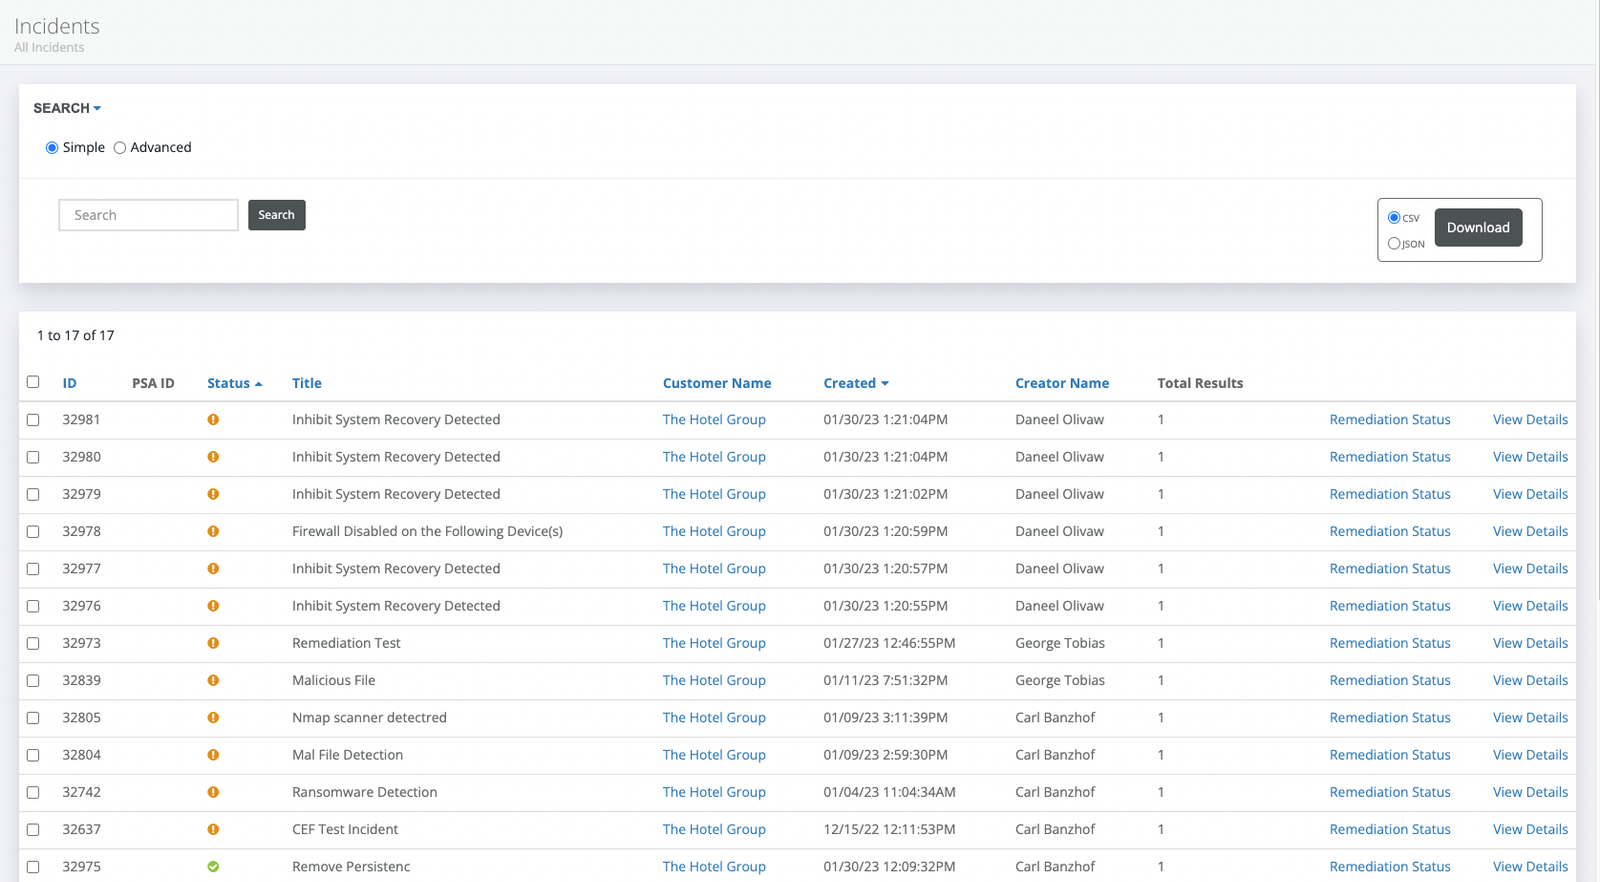Click orange status icon for incident 32637
The image size is (1600, 882).
click(213, 829)
